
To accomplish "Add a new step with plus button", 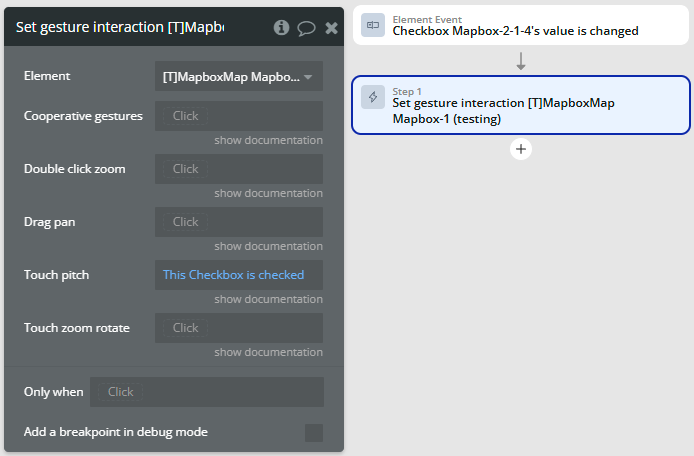I will (x=520, y=149).
